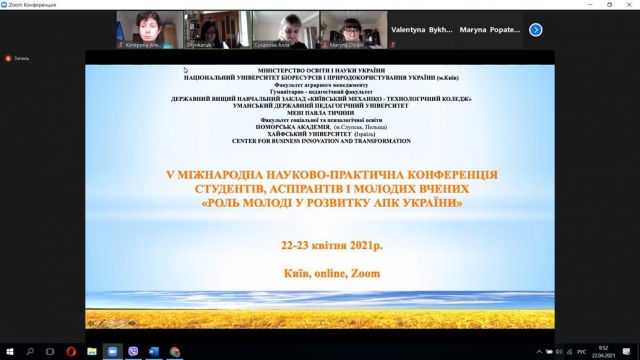
Task: Open Google Chrome from taskbar
Action: pos(175,351)
